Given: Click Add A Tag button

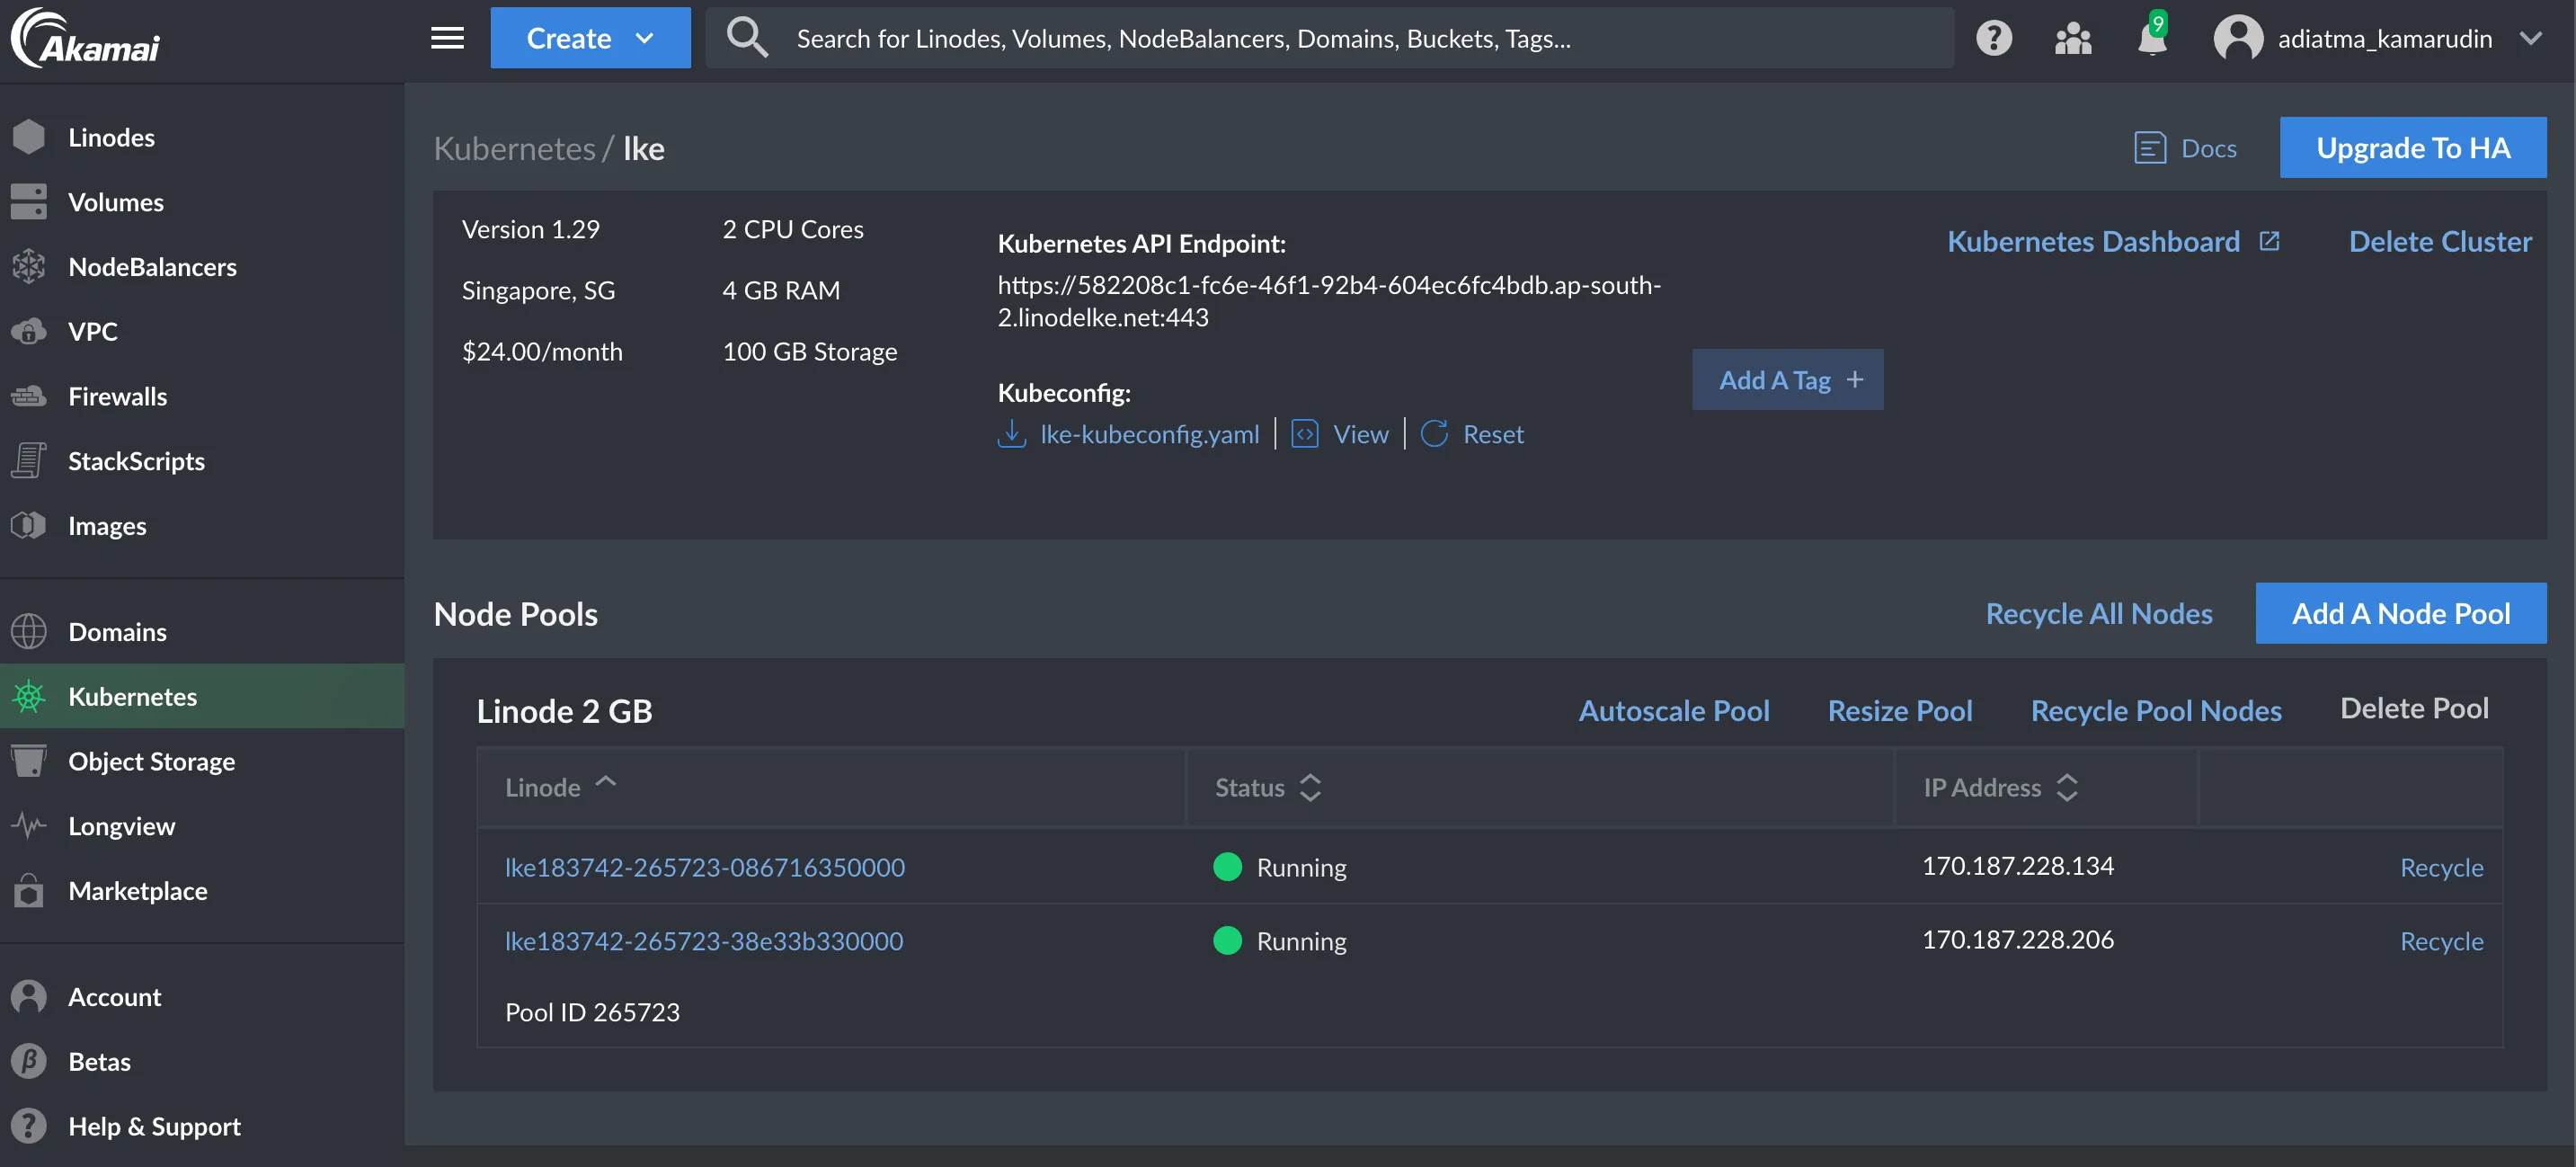Looking at the screenshot, I should point(1788,379).
